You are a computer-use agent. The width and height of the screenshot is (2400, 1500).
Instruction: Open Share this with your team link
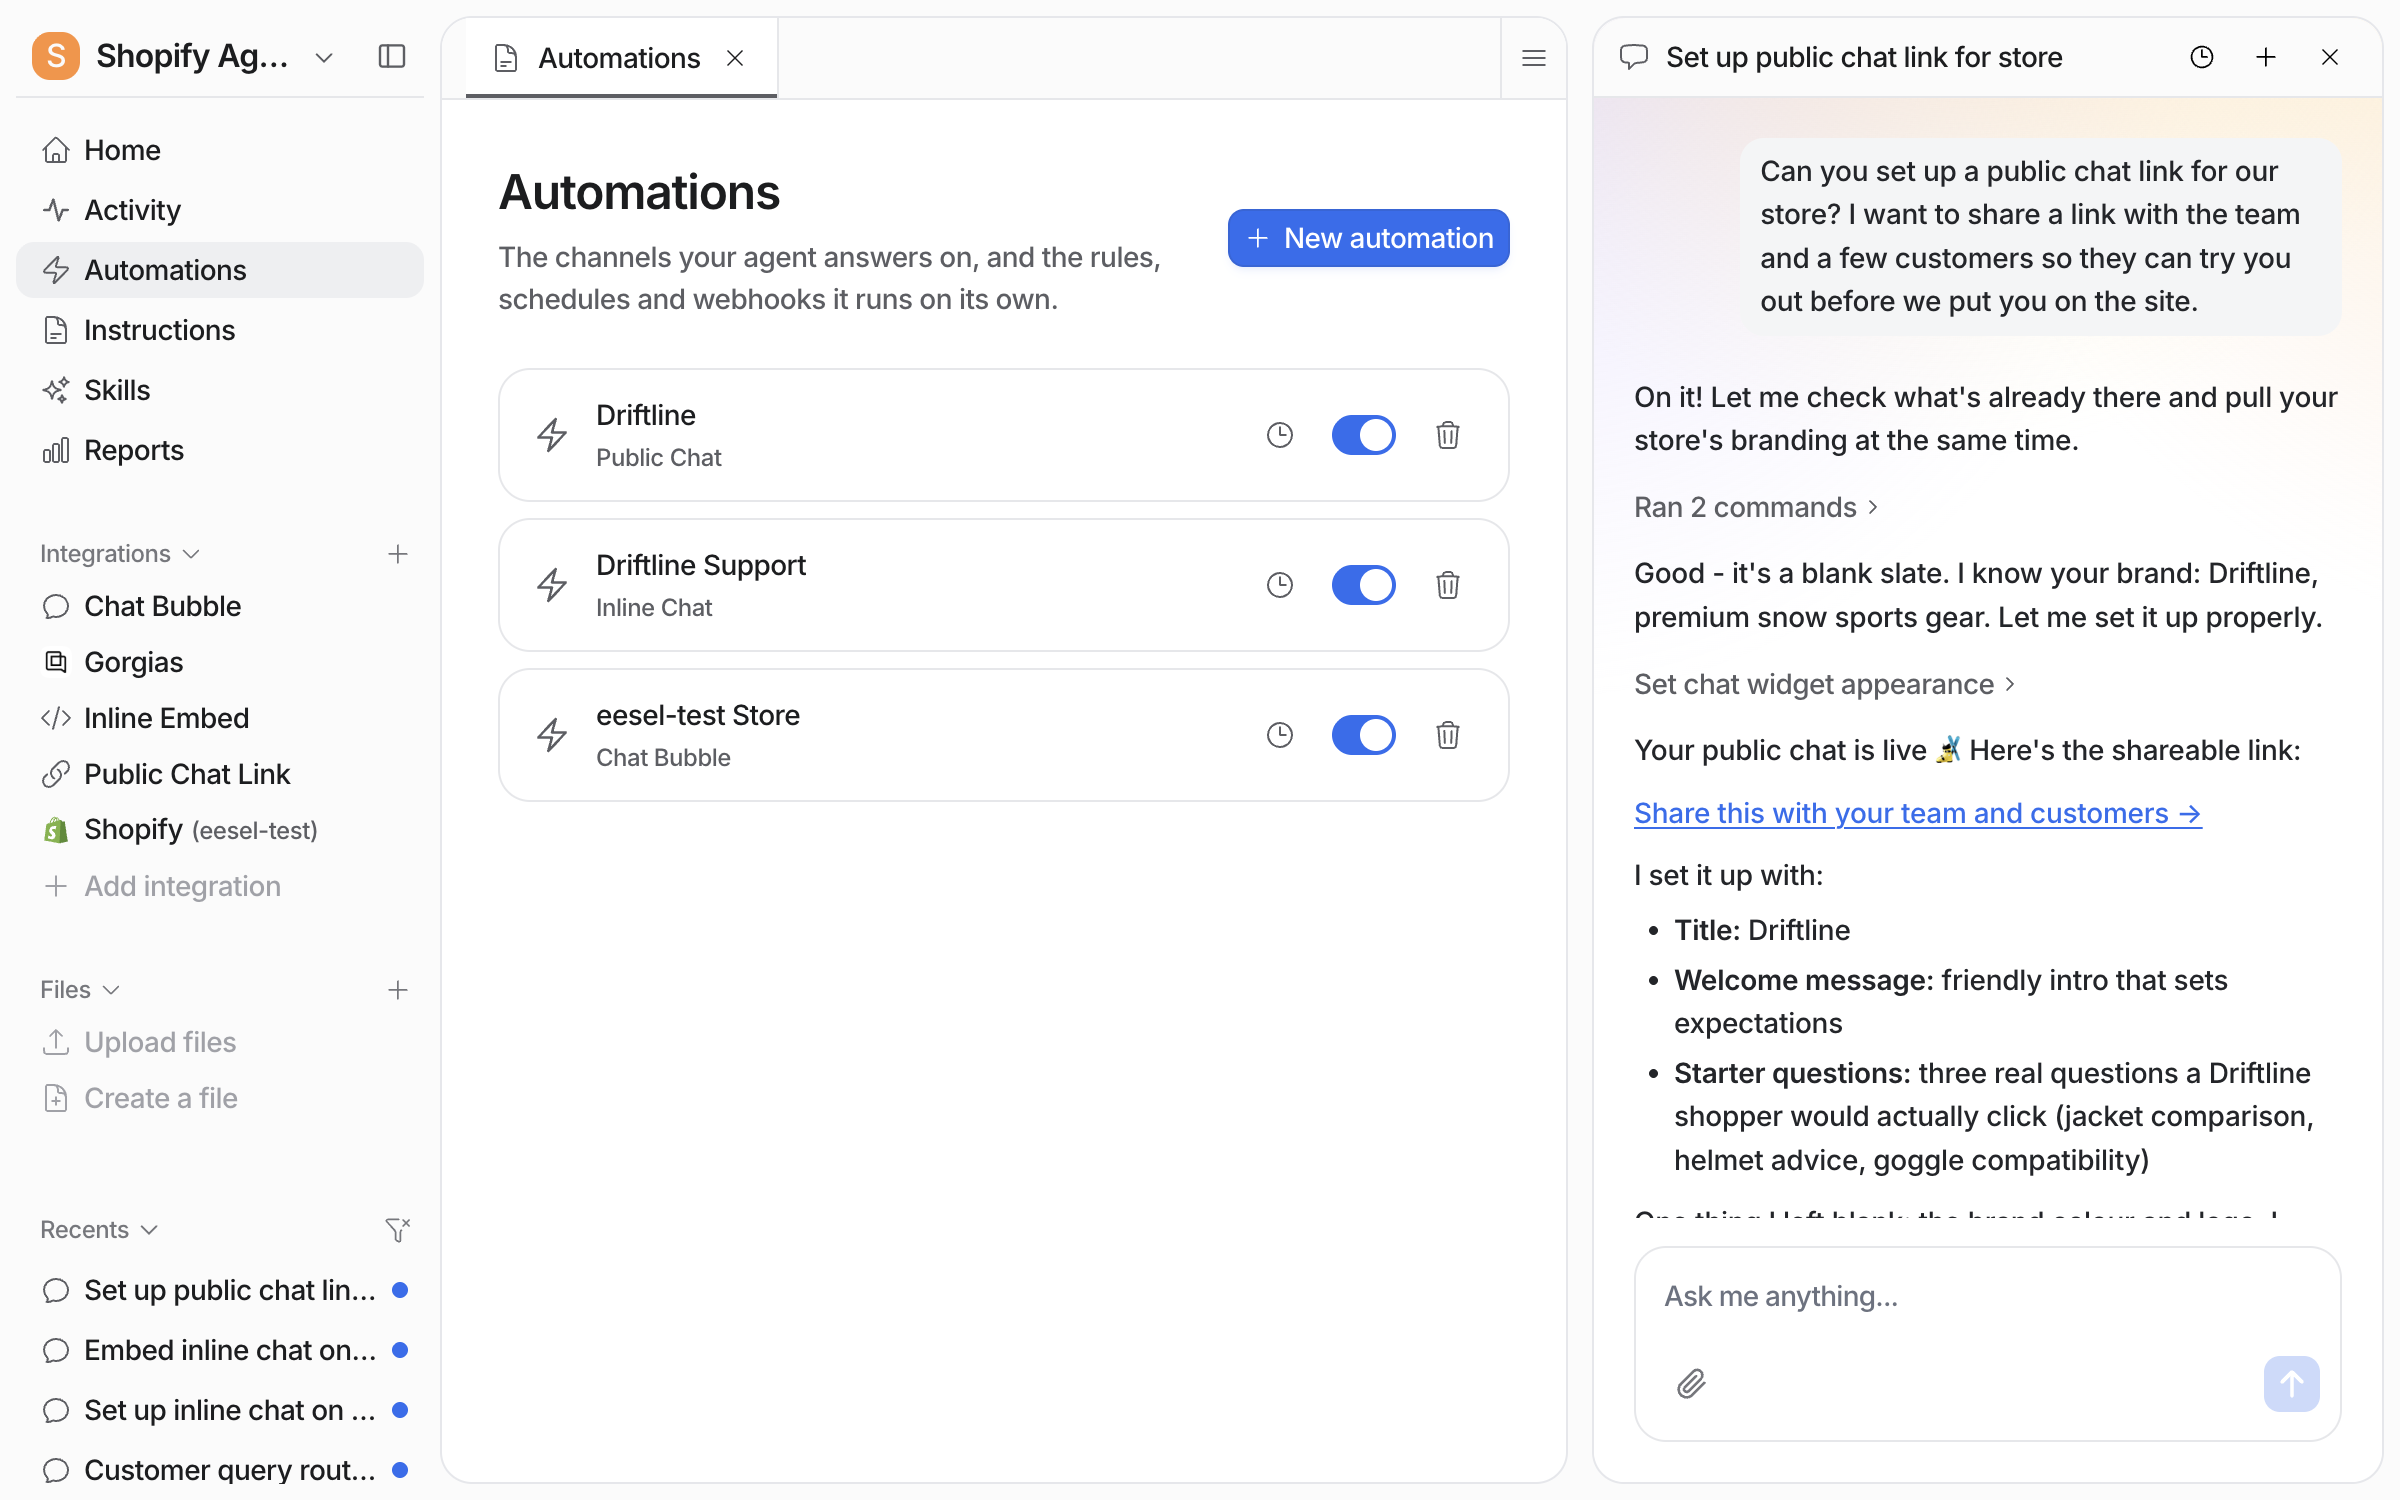[x=1918, y=813]
